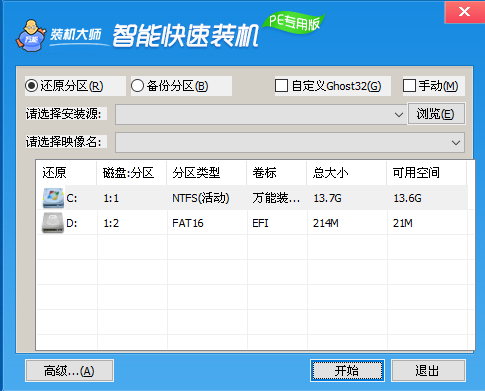Click the 请选择安装源: label

[x=63, y=114]
